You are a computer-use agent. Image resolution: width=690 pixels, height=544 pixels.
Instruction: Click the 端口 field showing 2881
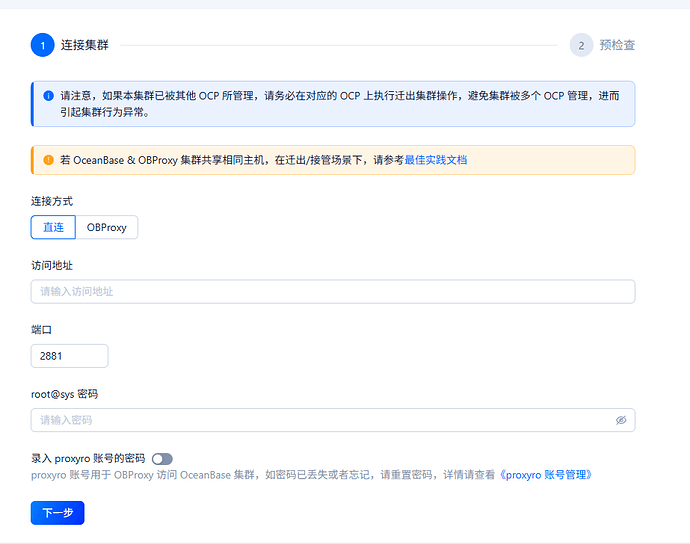click(x=69, y=356)
